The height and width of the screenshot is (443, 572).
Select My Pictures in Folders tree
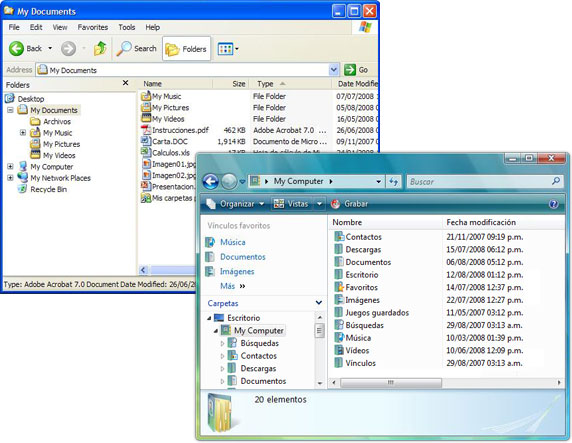tap(55, 144)
